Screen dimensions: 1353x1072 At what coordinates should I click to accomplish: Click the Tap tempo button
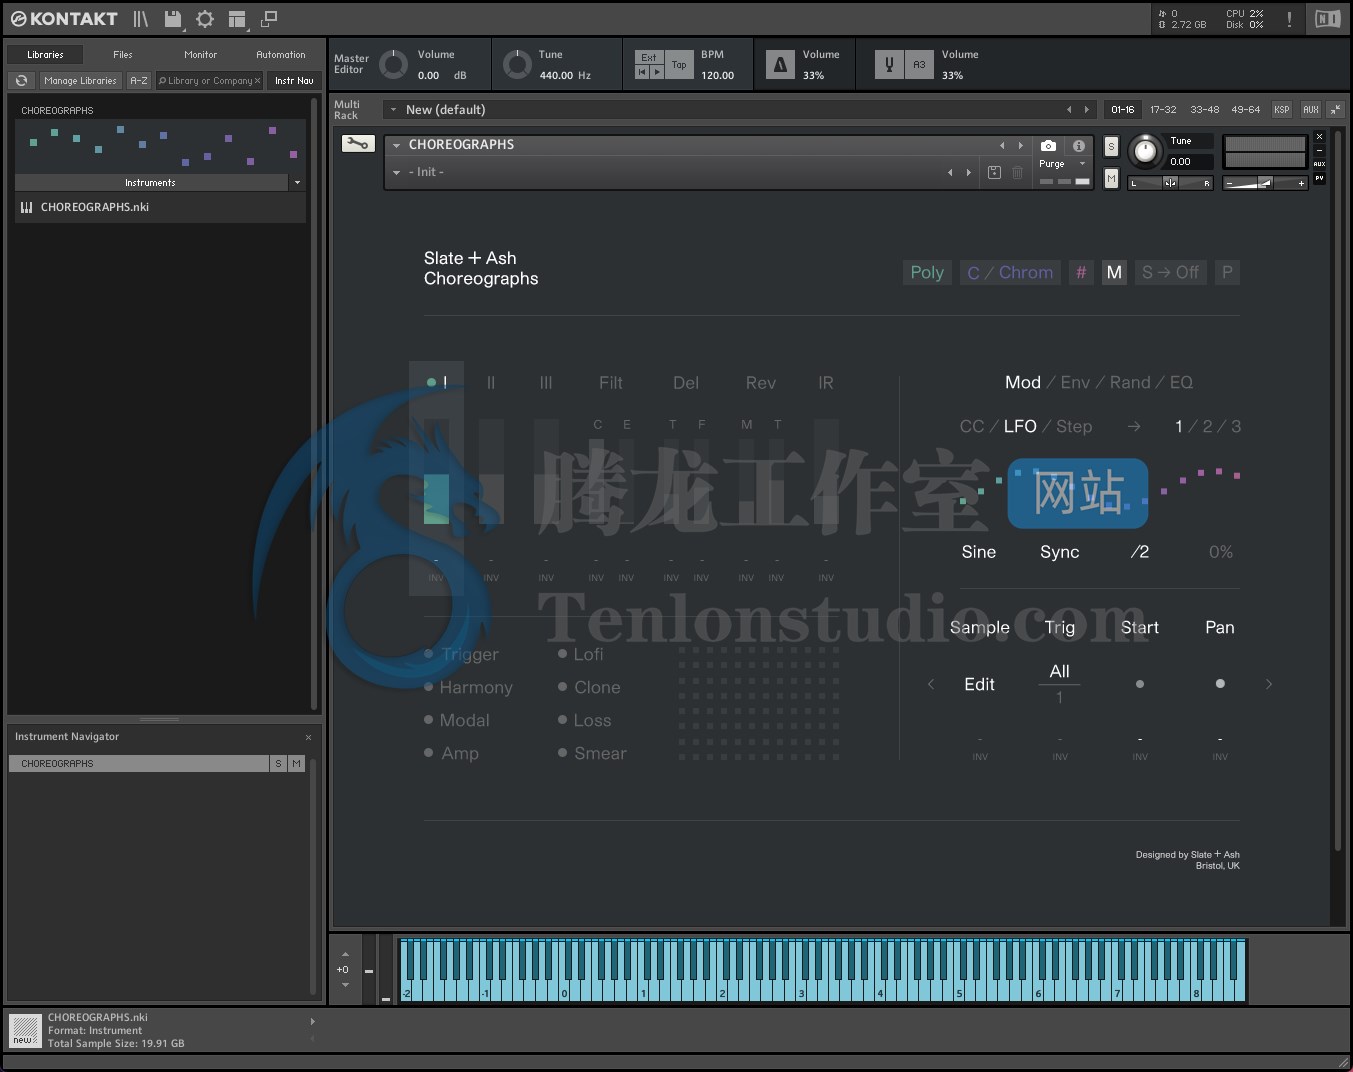pos(679,65)
